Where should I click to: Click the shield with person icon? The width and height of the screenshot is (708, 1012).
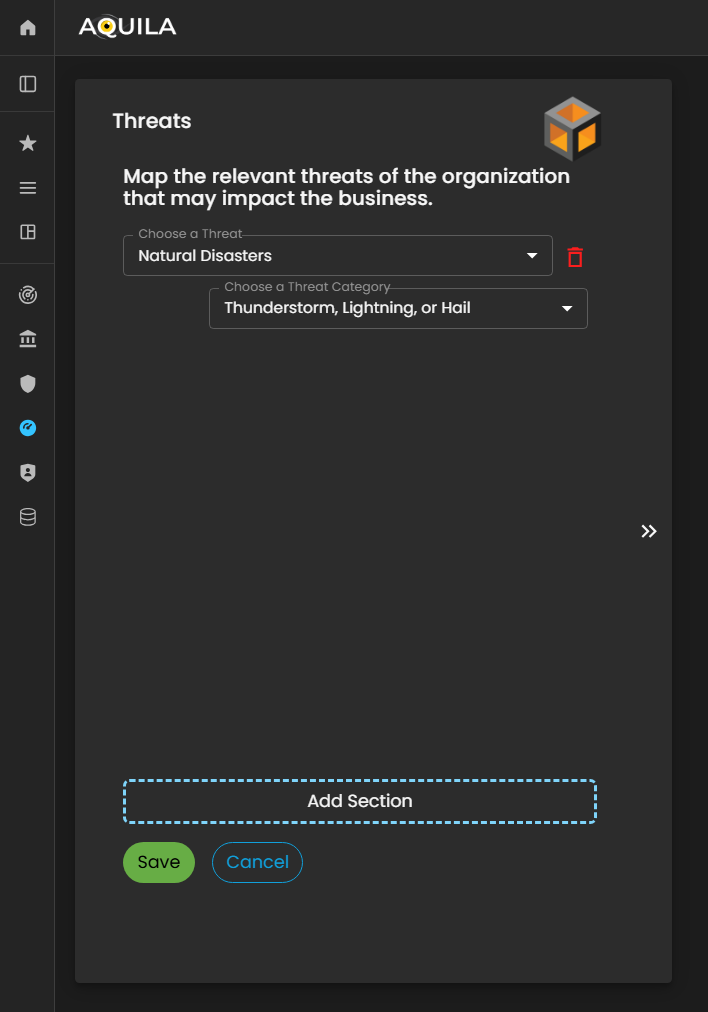pyautogui.click(x=28, y=473)
